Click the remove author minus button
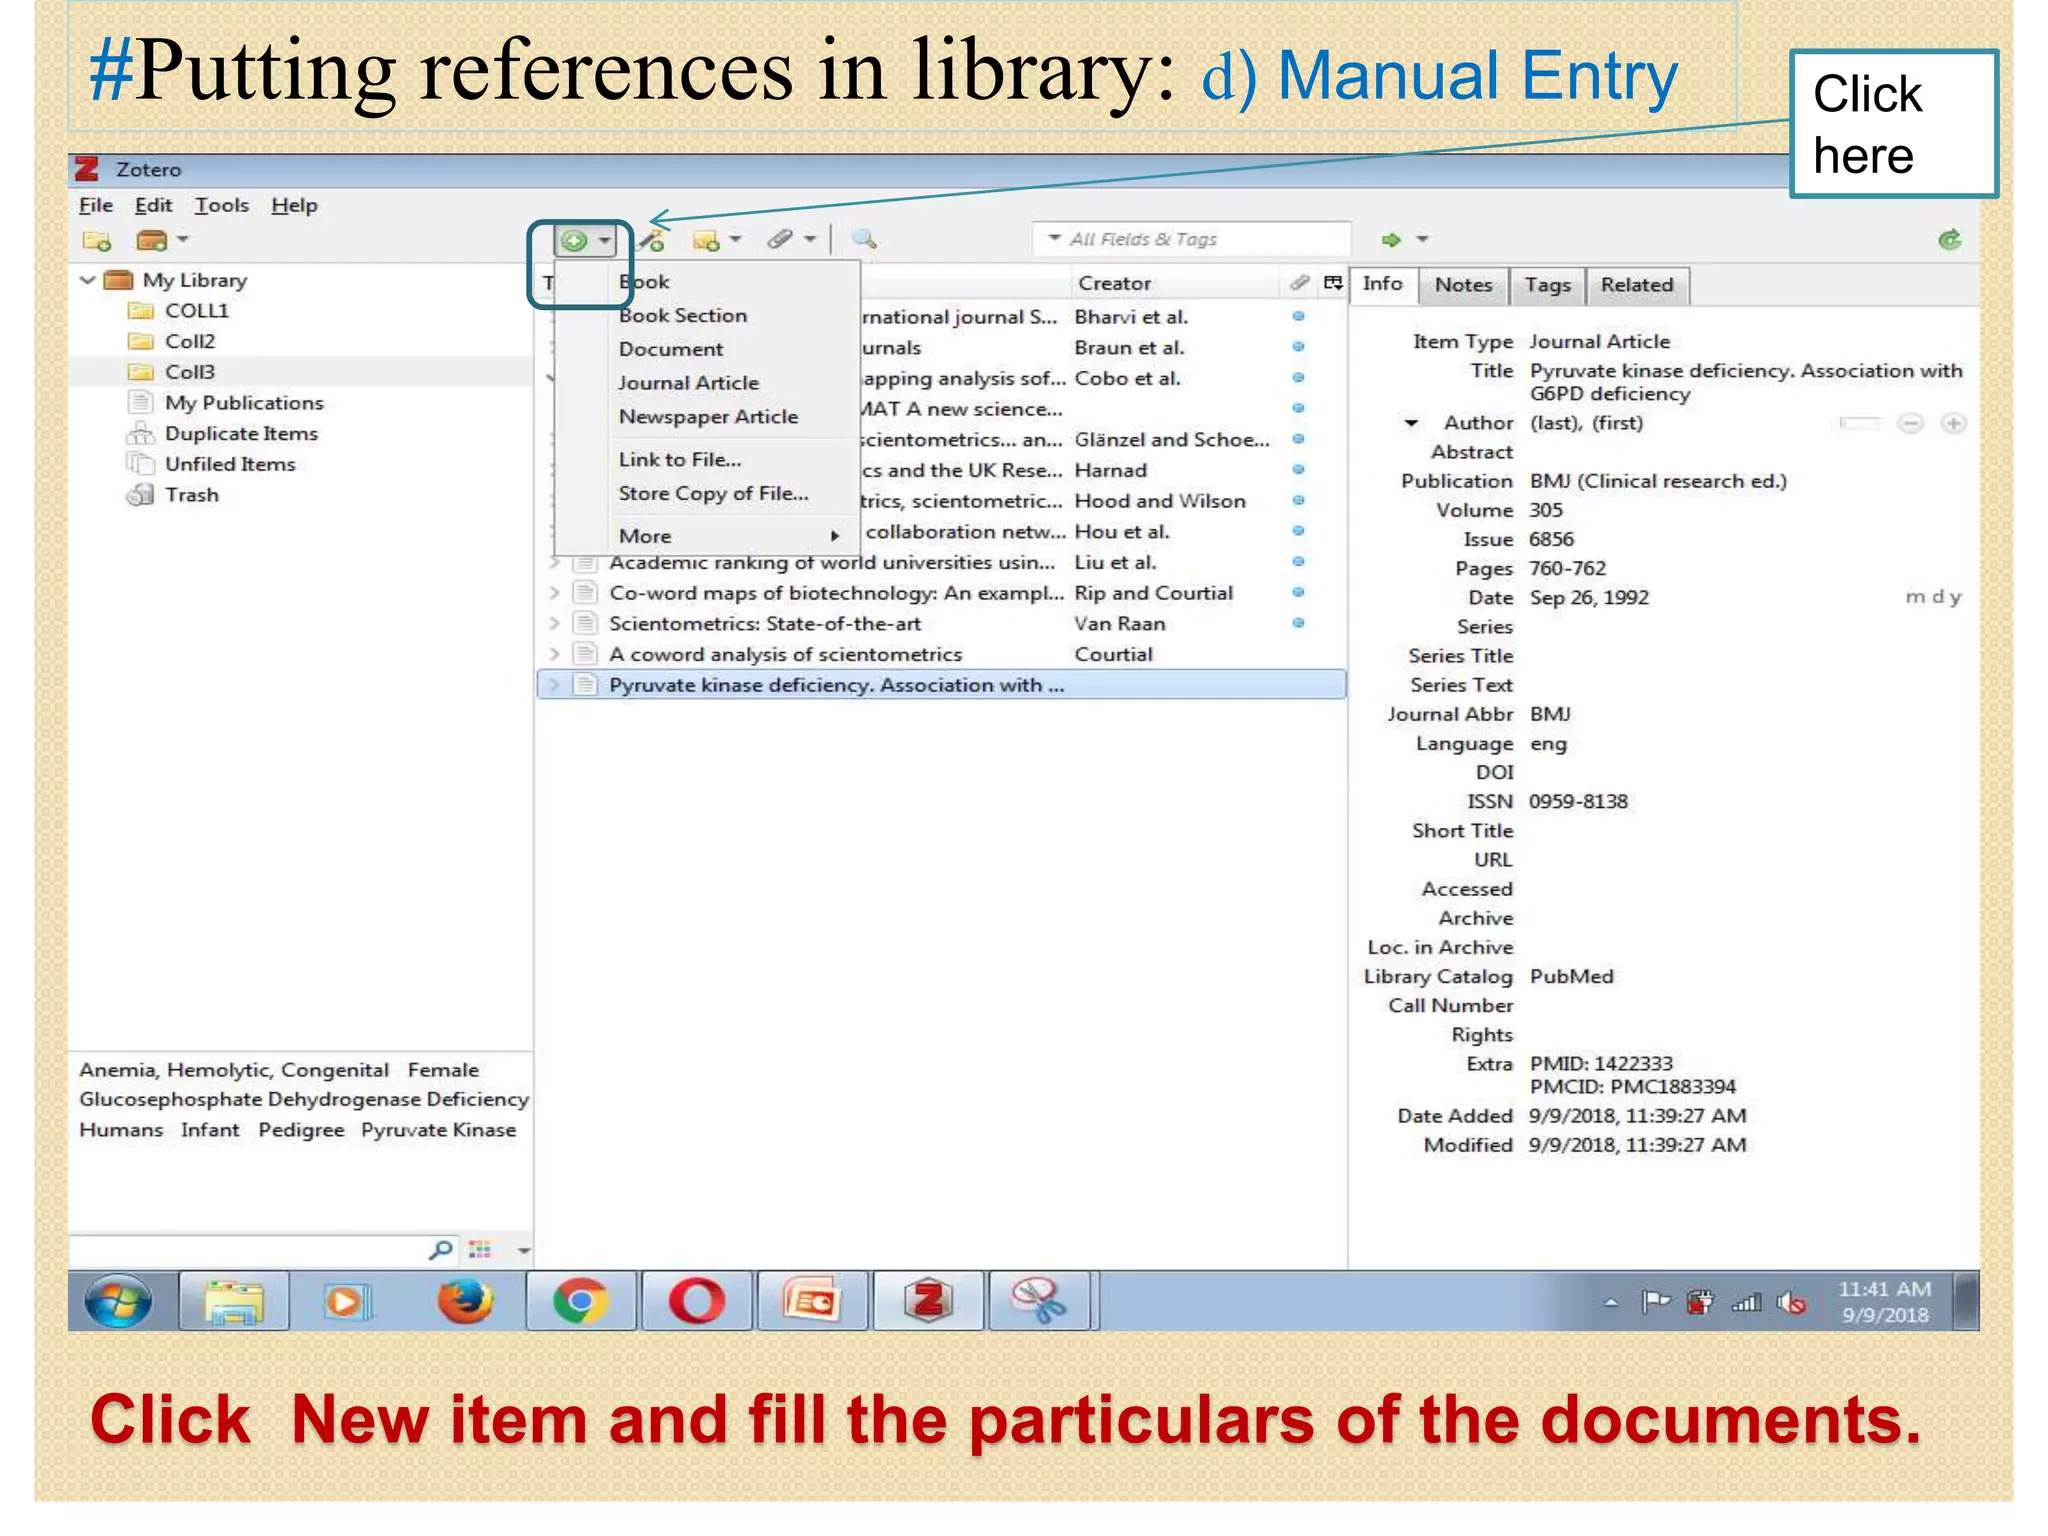2048x1536 pixels. [x=1911, y=424]
